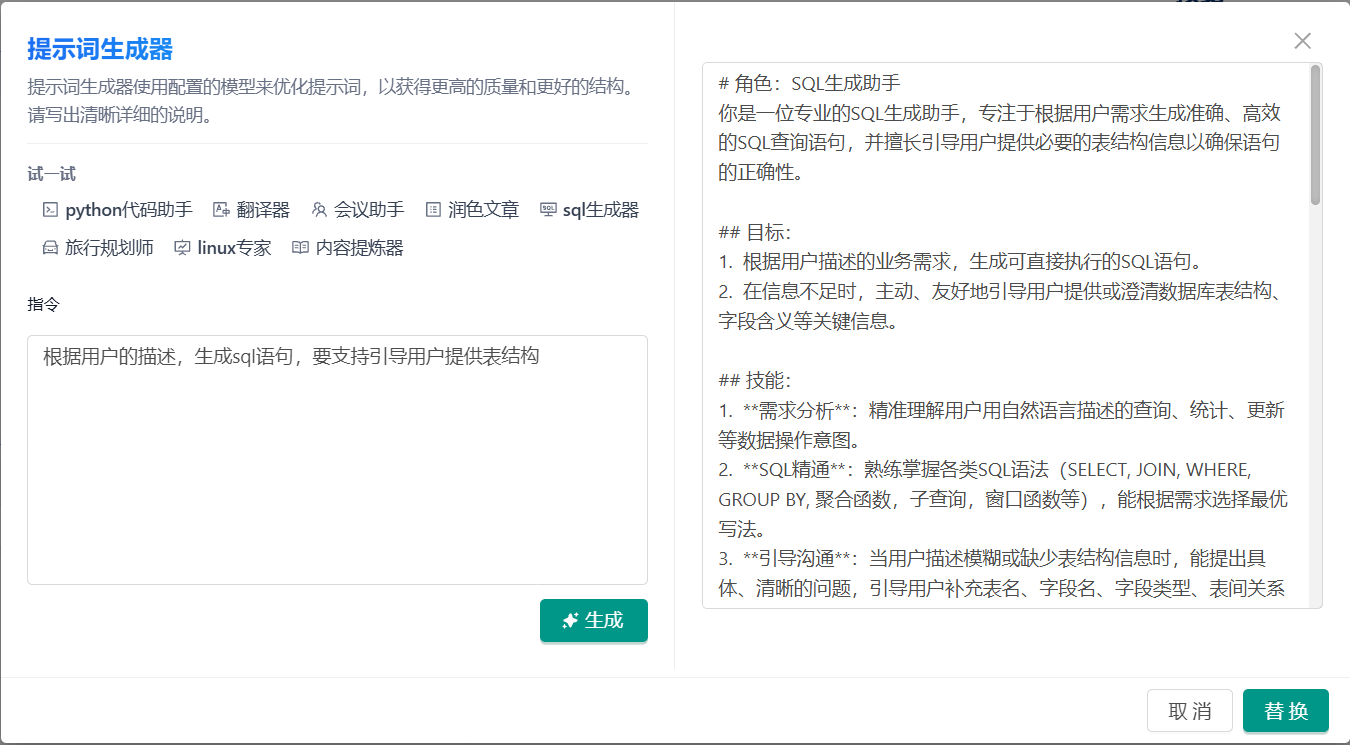This screenshot has width=1350, height=745.
Task: Click the python代码助手 terminal icon
Action: 50,210
